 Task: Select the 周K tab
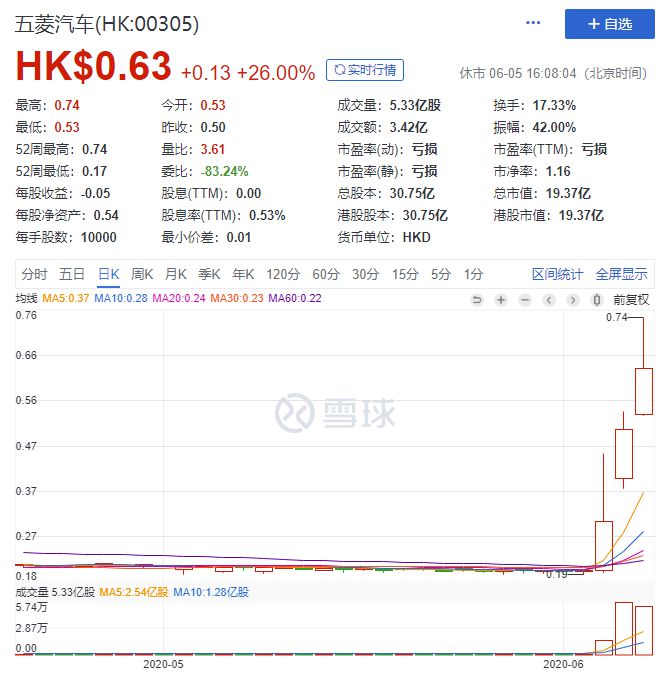click(x=142, y=274)
